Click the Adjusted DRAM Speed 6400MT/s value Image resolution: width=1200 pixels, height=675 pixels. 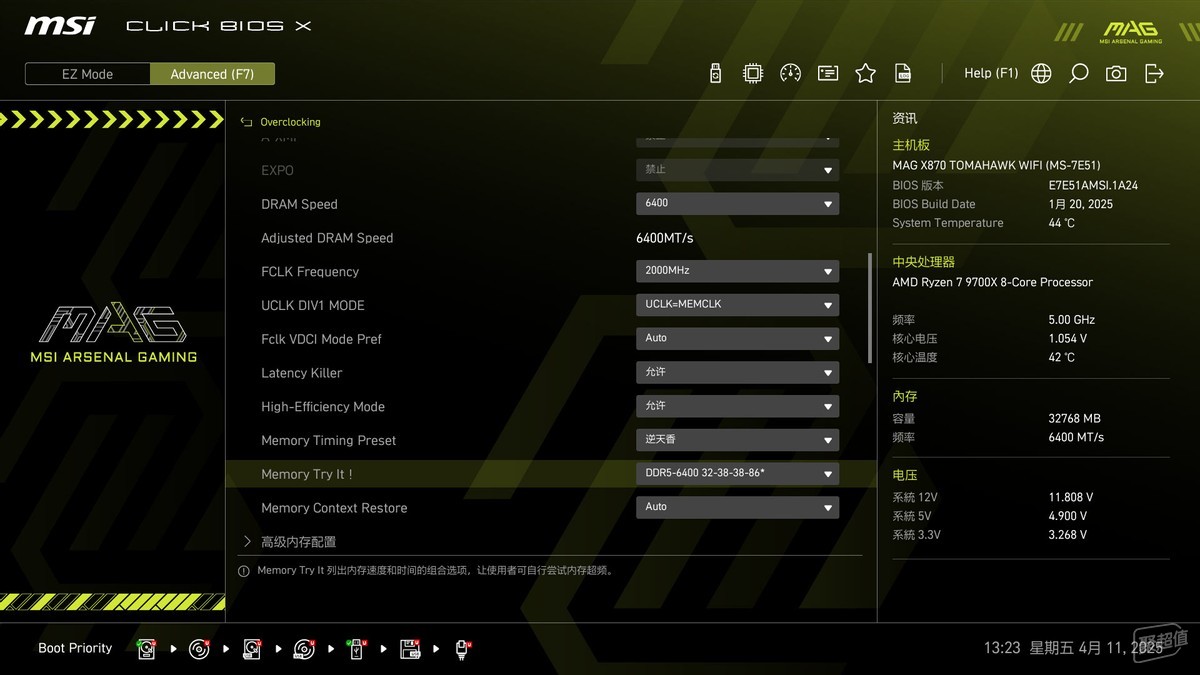(664, 238)
